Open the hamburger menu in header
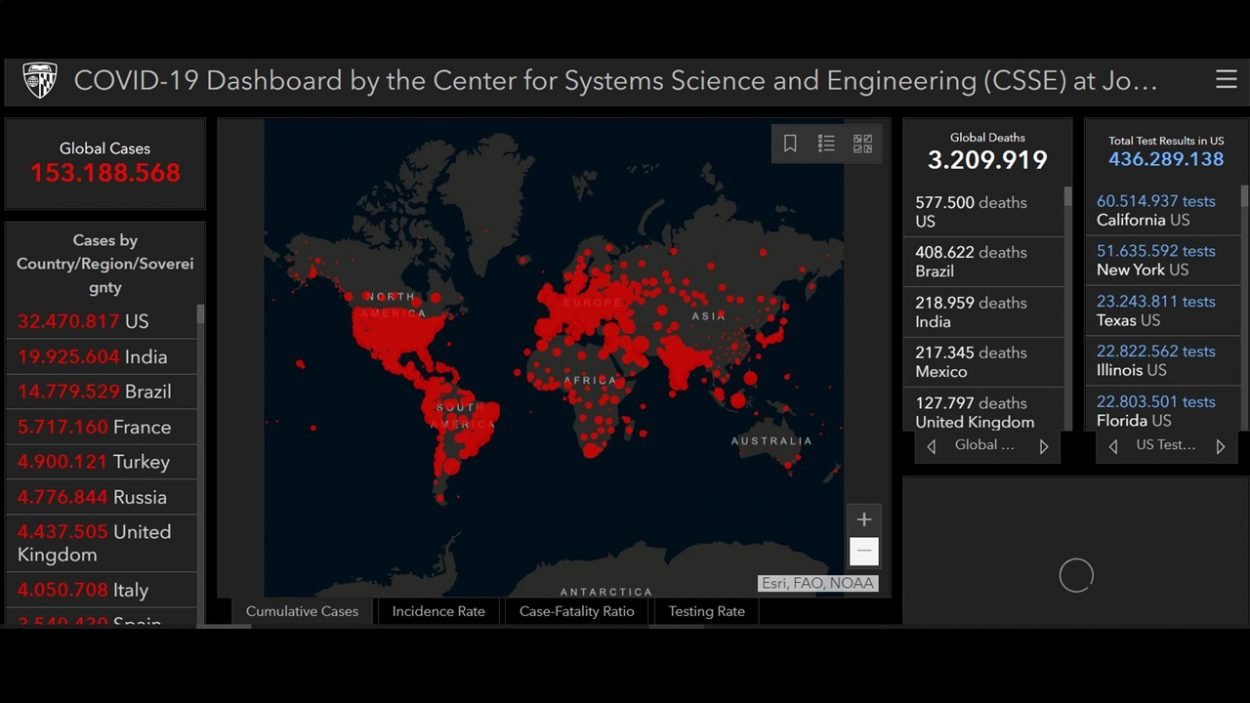 [1226, 80]
